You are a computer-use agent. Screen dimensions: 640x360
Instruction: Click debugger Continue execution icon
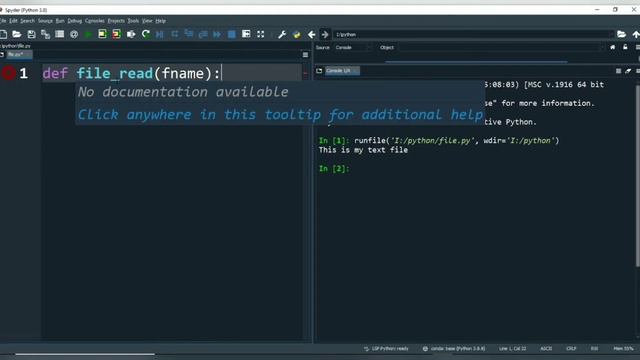pos(217,34)
